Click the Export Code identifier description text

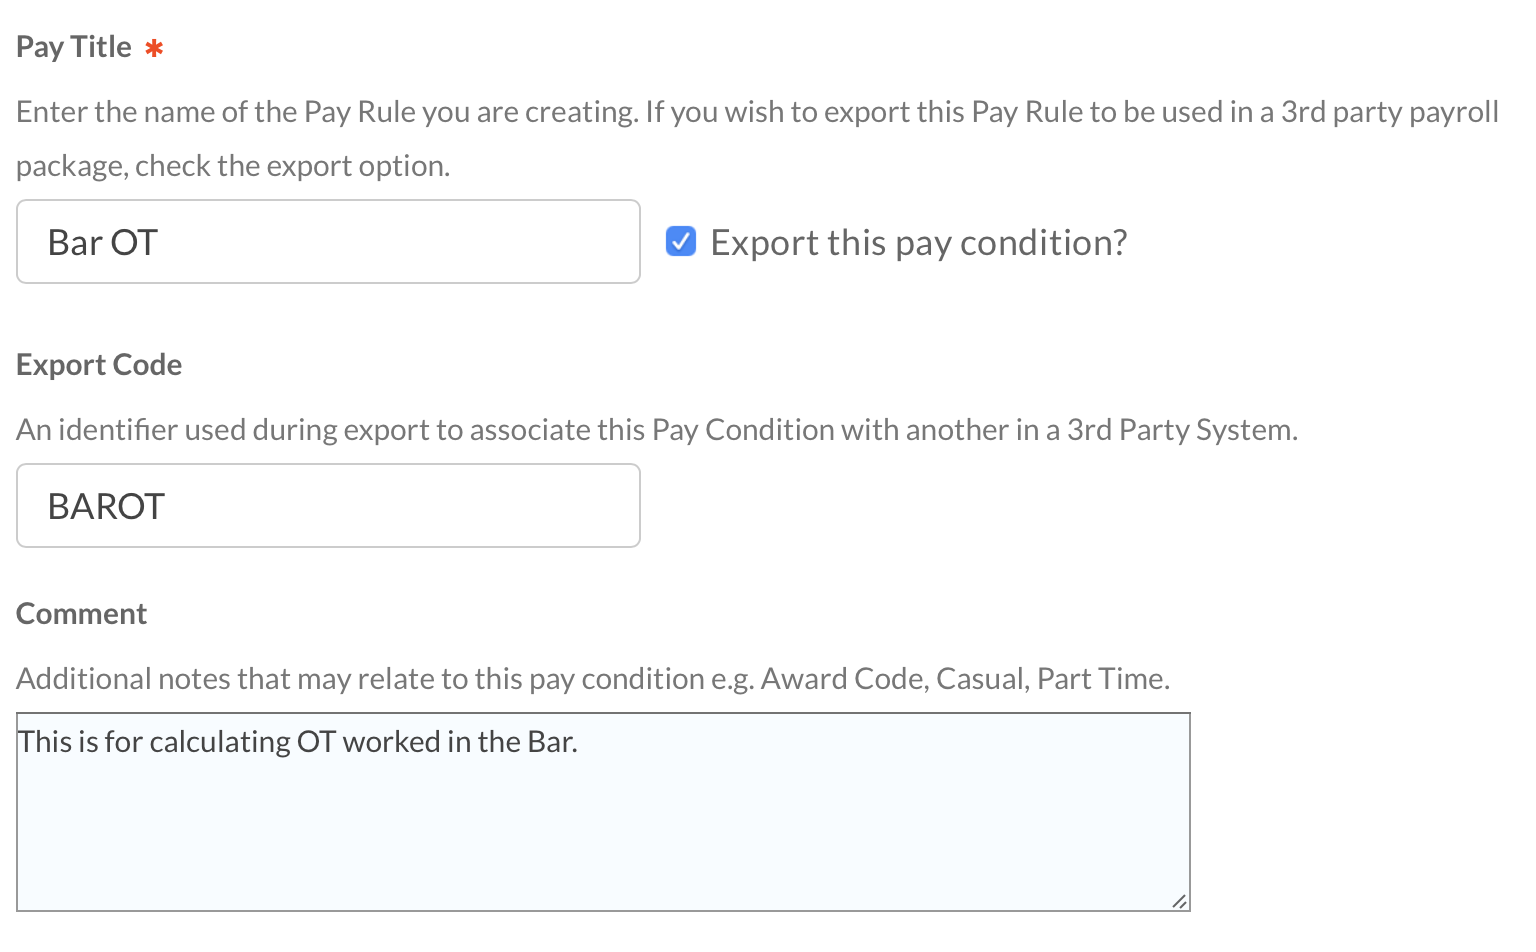pyautogui.click(x=656, y=430)
